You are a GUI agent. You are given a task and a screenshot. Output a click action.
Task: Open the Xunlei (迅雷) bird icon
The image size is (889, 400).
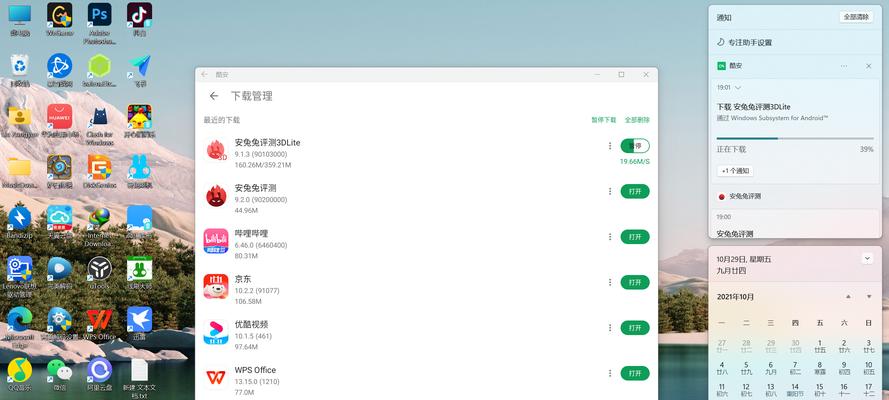(139, 320)
